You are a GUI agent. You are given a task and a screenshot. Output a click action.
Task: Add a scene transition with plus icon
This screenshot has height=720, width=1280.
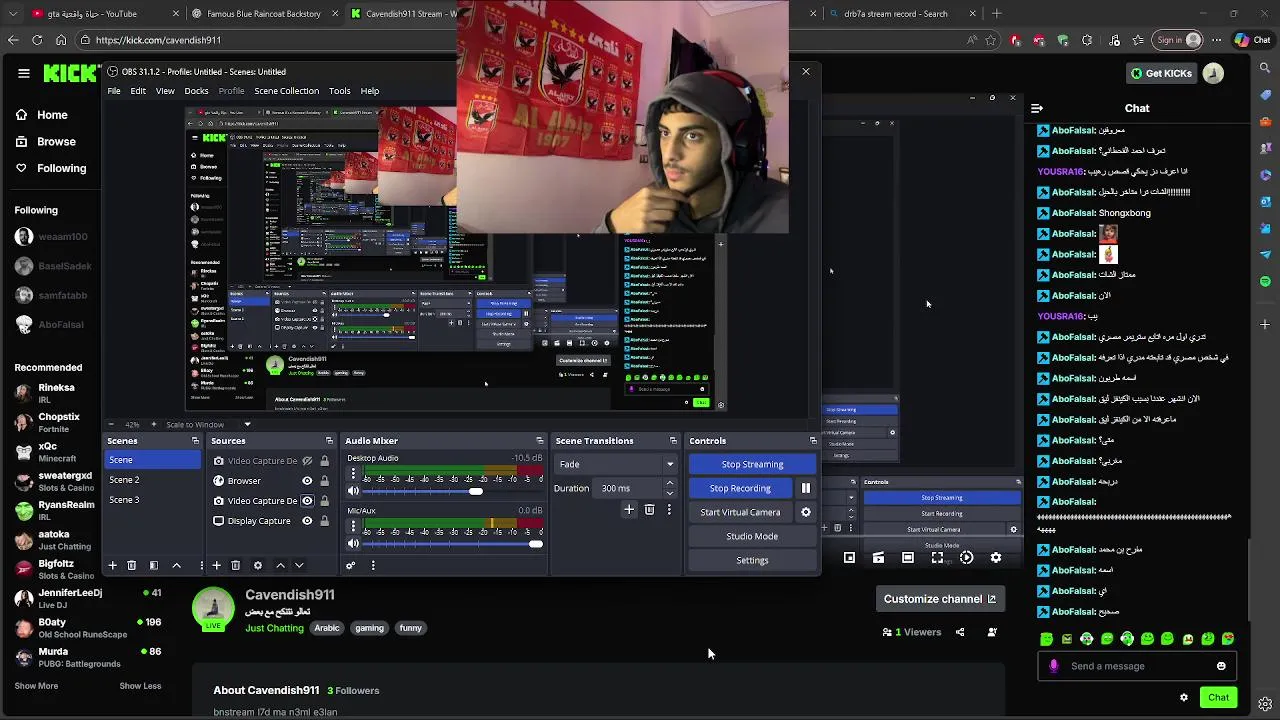(x=629, y=510)
